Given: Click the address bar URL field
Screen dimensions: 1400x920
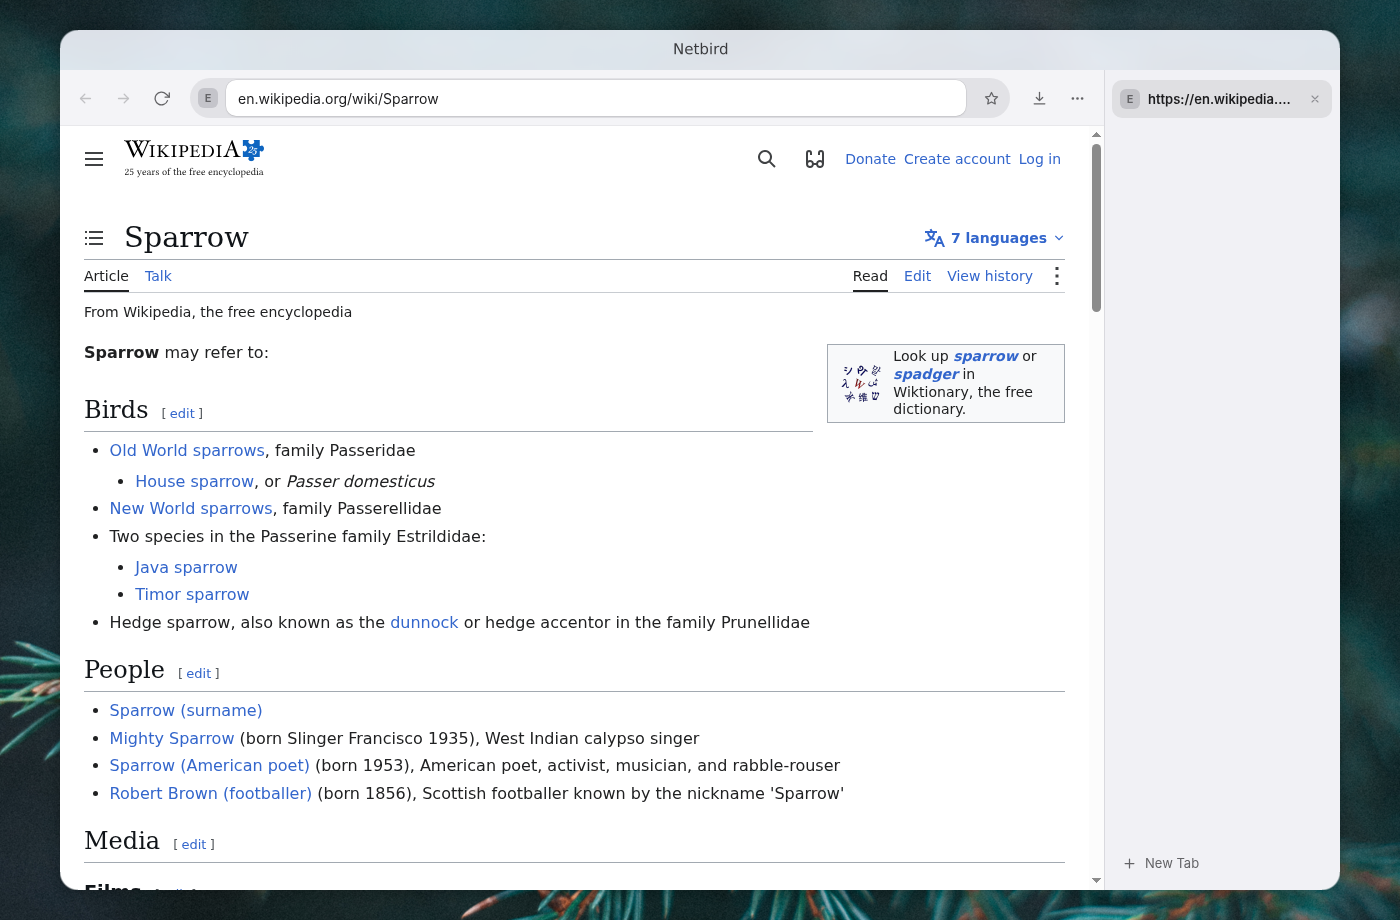Looking at the screenshot, I should [596, 98].
